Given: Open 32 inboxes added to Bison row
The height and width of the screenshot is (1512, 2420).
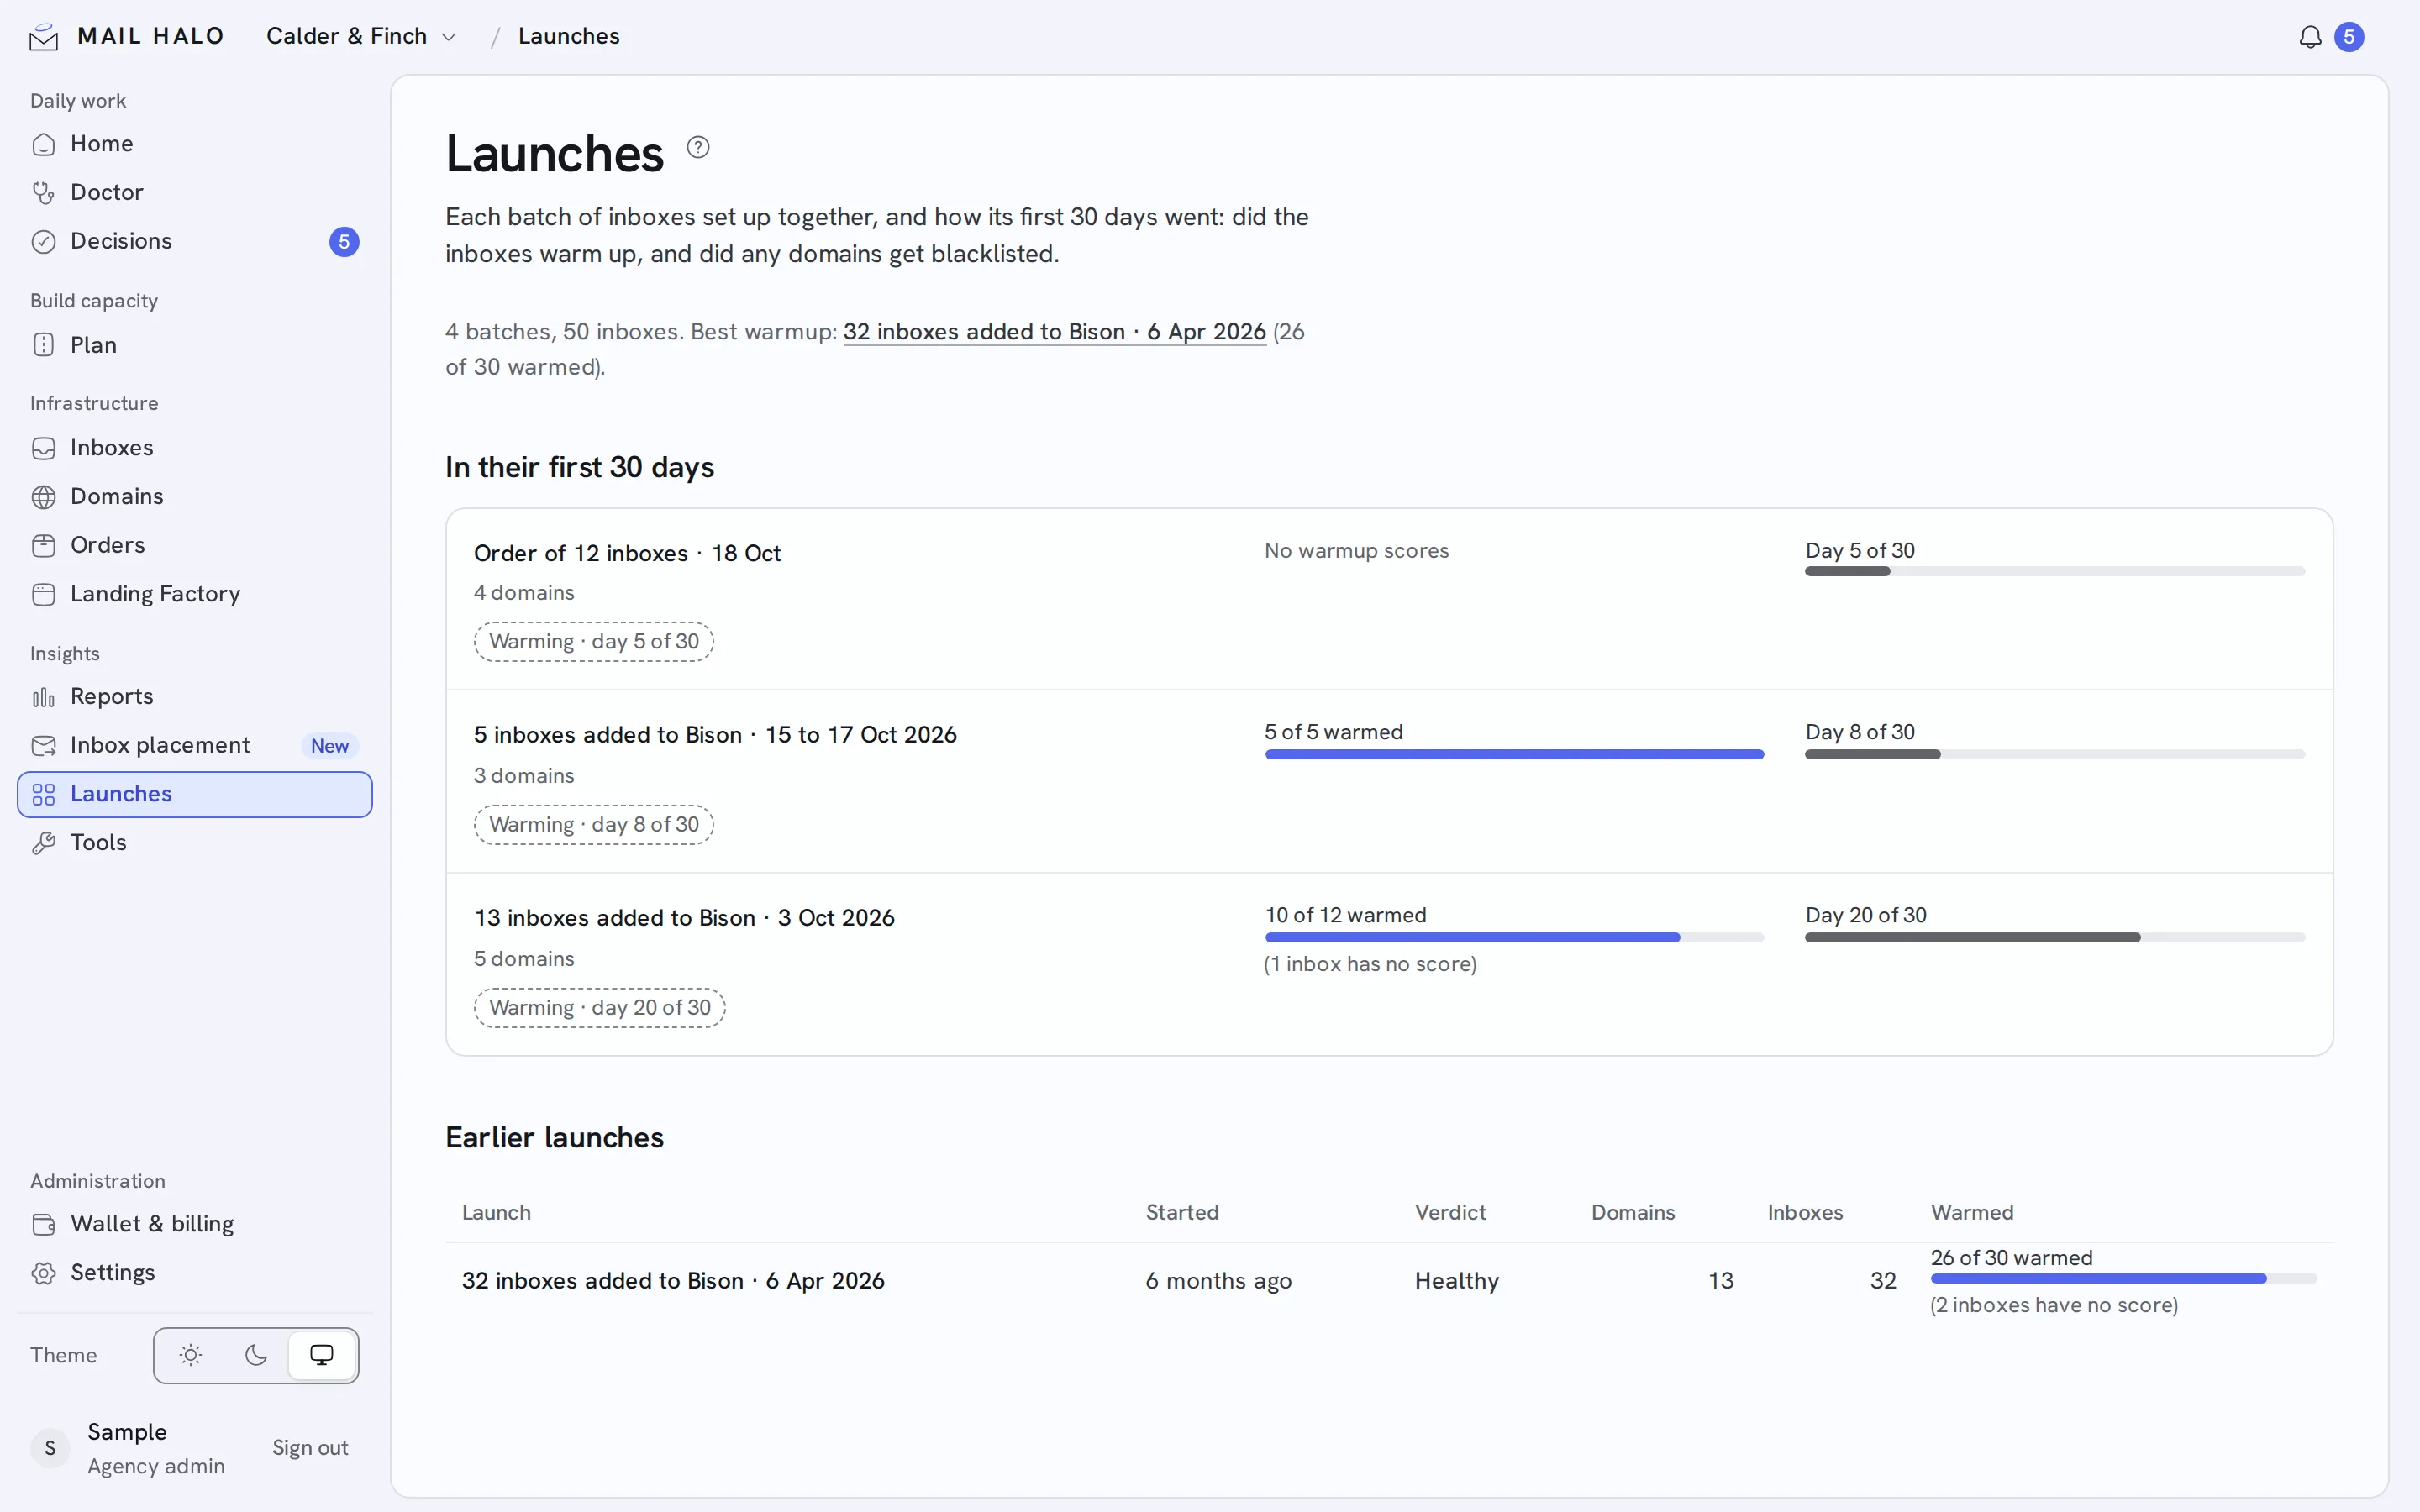Looking at the screenshot, I should [1389, 1281].
